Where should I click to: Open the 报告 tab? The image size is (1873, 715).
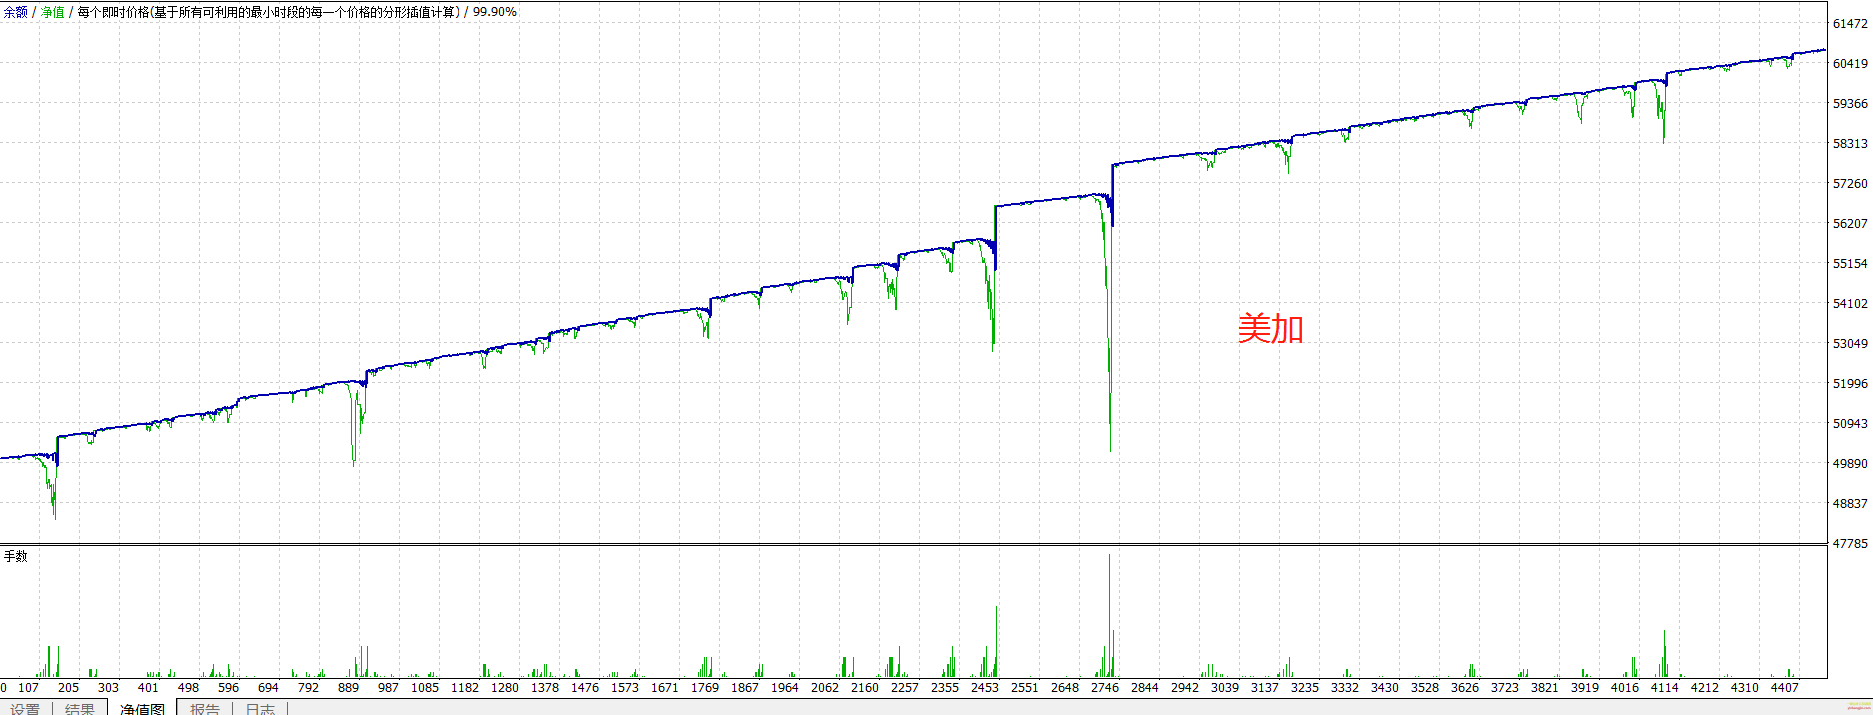pyautogui.click(x=205, y=708)
